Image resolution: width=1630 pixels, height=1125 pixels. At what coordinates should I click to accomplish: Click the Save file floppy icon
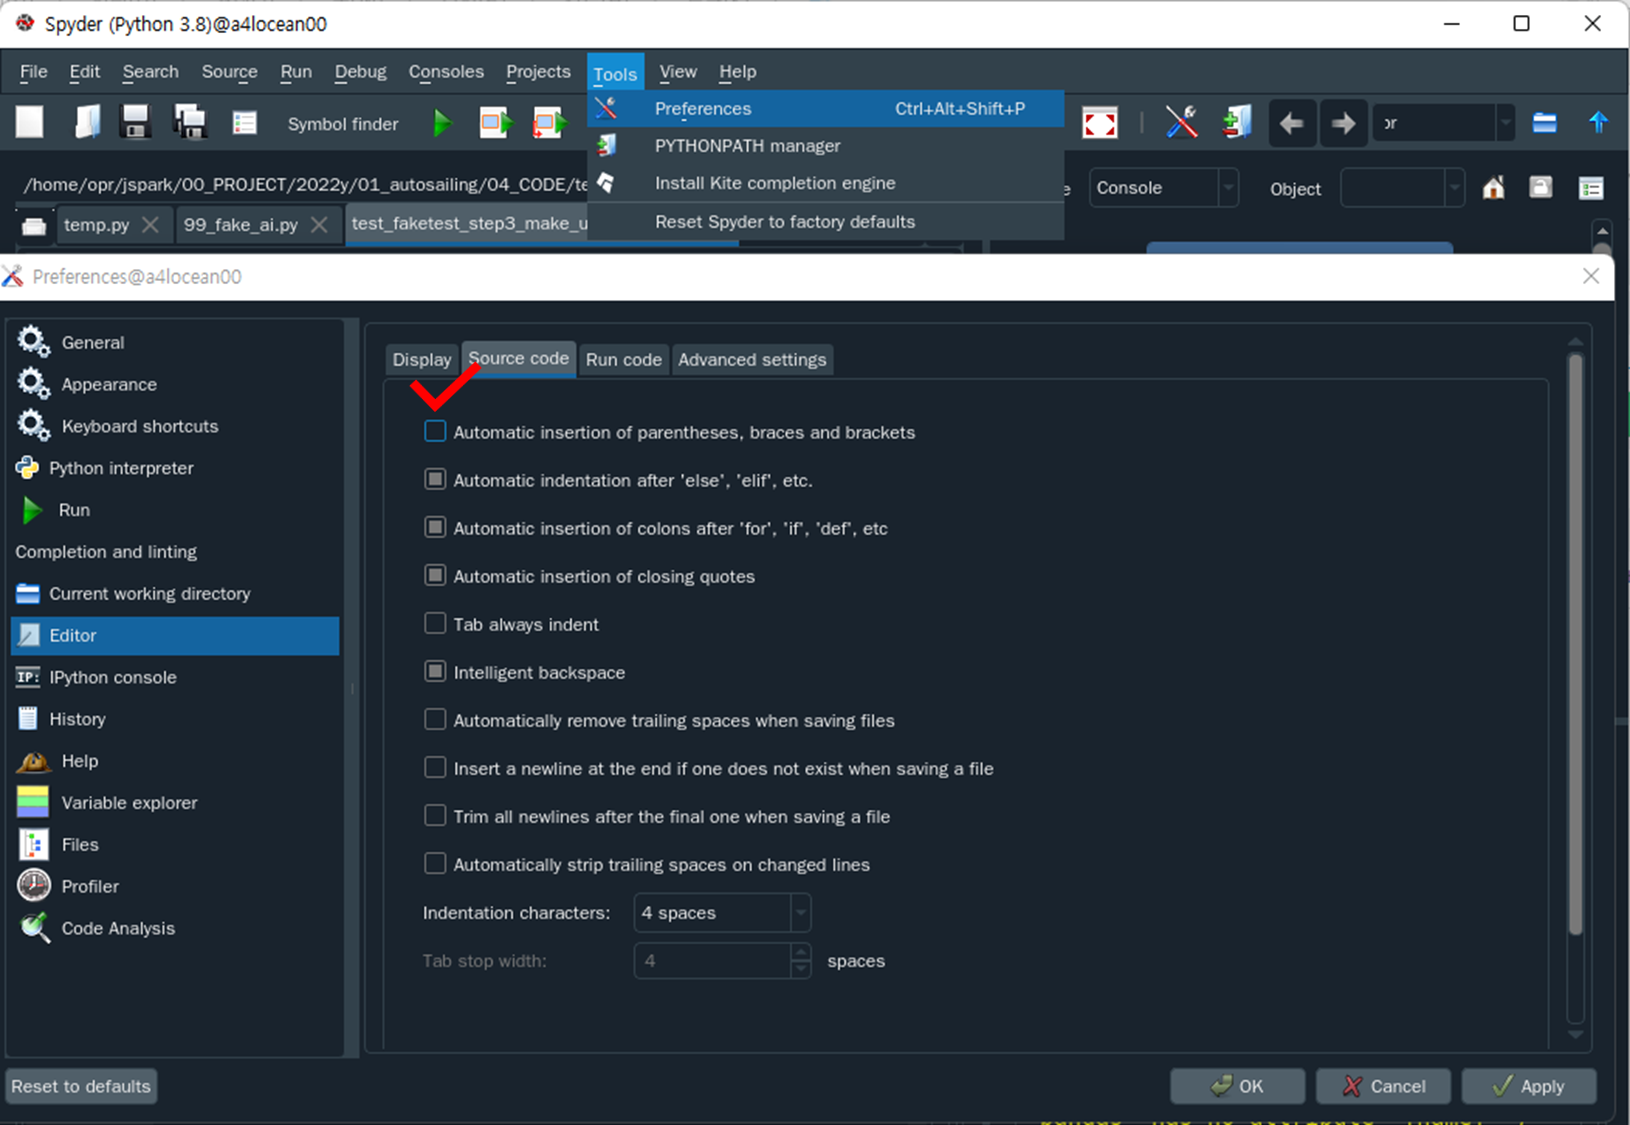point(135,123)
